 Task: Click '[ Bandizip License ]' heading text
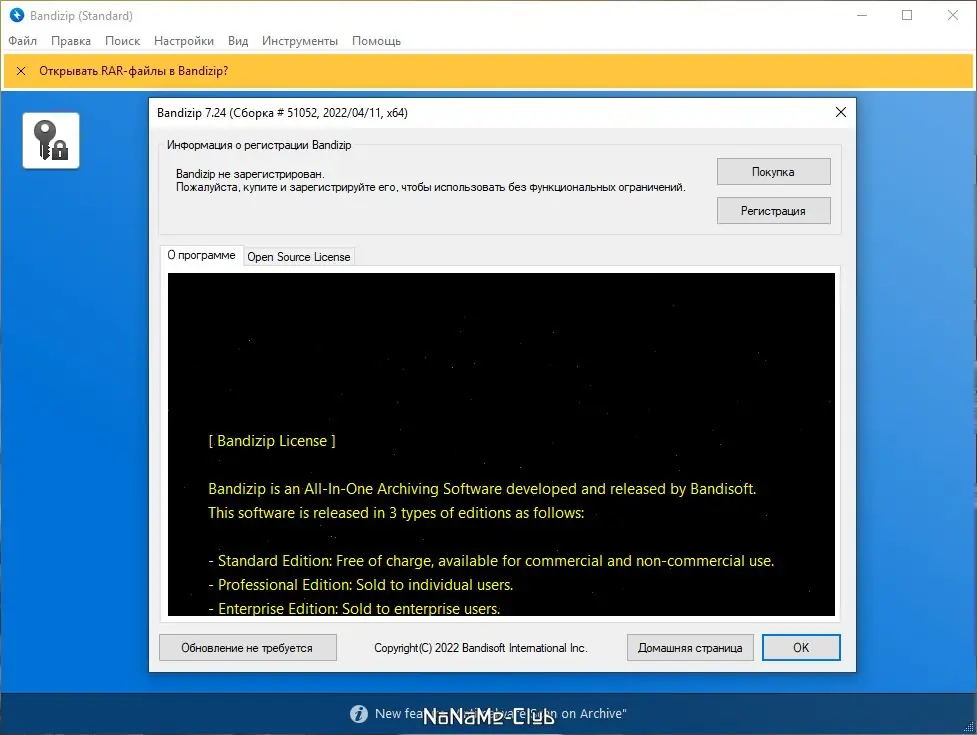[x=272, y=441]
